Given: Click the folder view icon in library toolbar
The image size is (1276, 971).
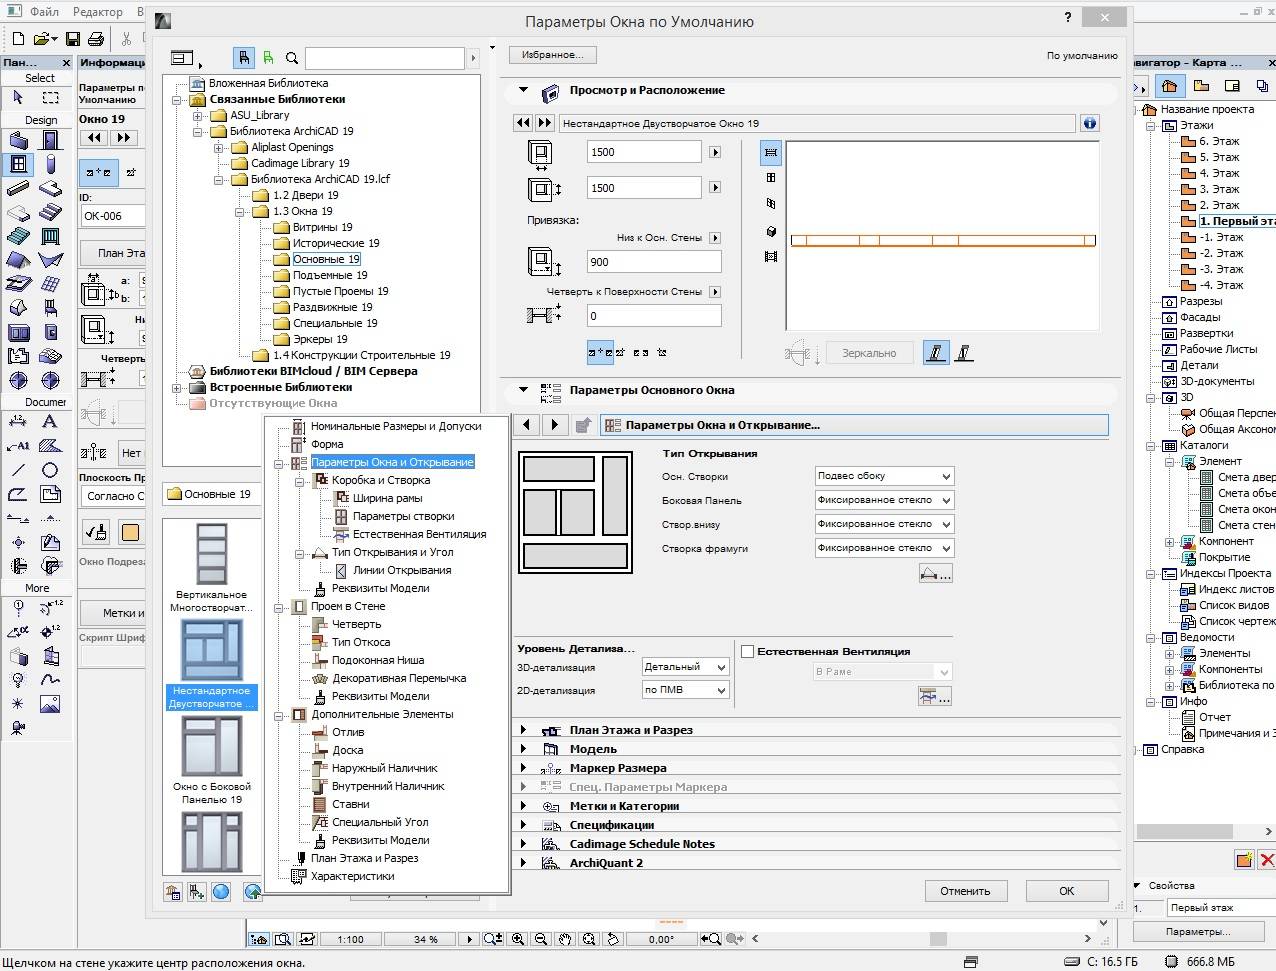Looking at the screenshot, I should pos(183,59).
